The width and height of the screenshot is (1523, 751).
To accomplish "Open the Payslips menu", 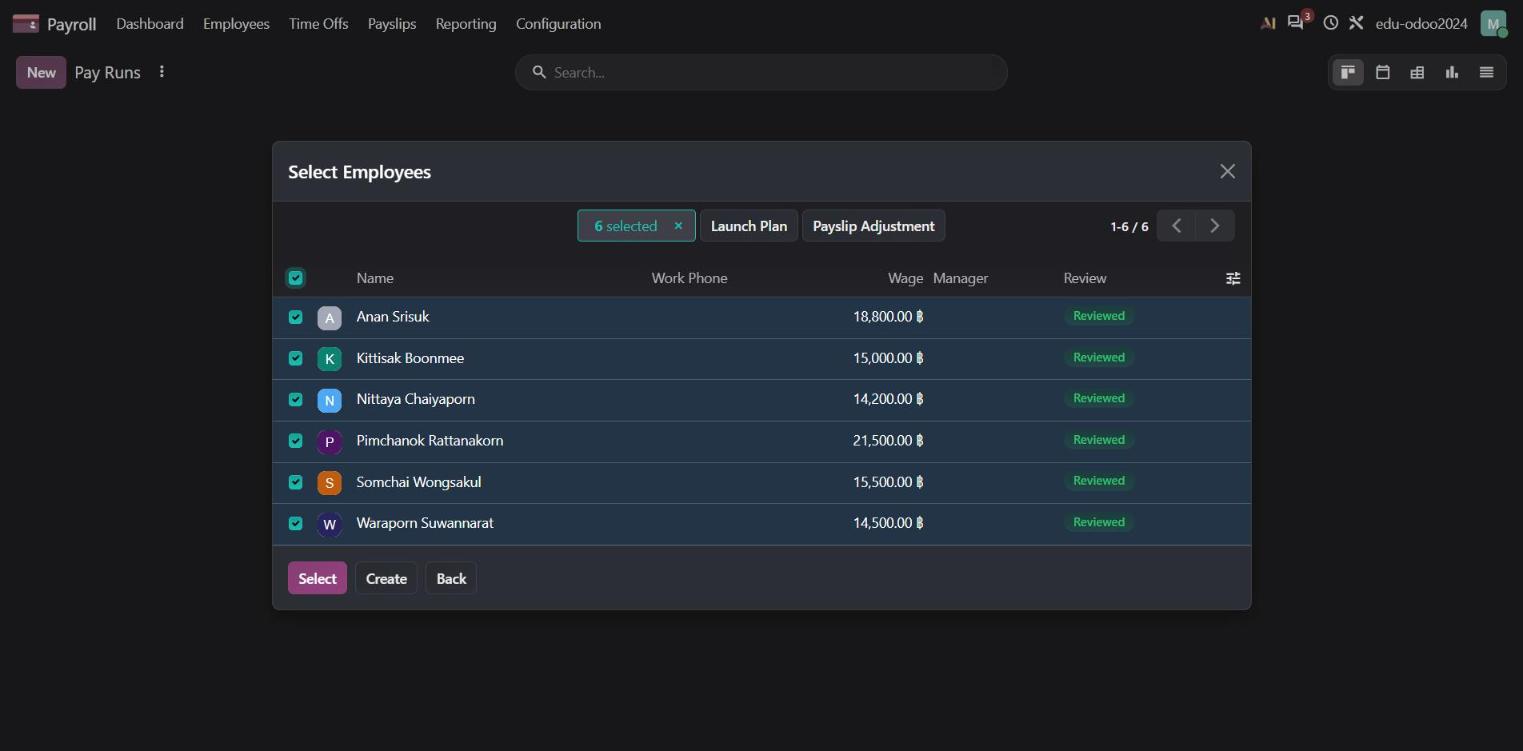I will click(x=392, y=23).
